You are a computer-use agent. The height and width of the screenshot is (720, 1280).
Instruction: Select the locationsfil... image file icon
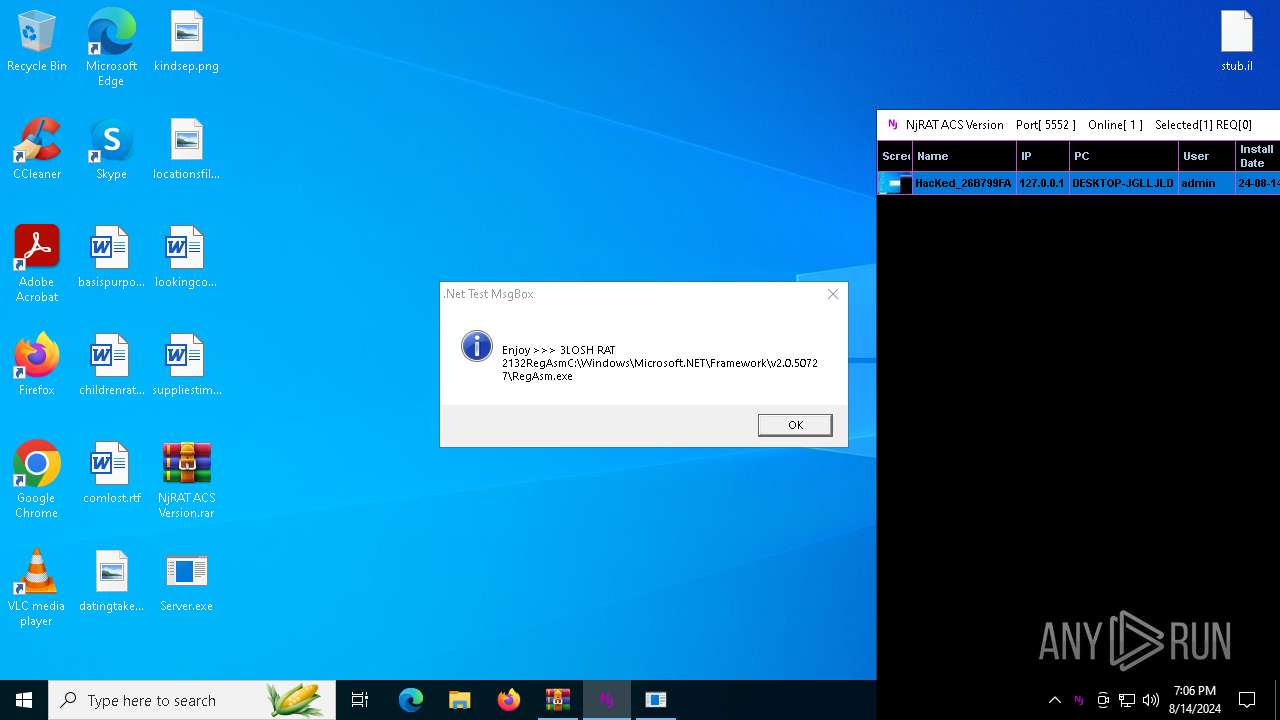pos(186,149)
